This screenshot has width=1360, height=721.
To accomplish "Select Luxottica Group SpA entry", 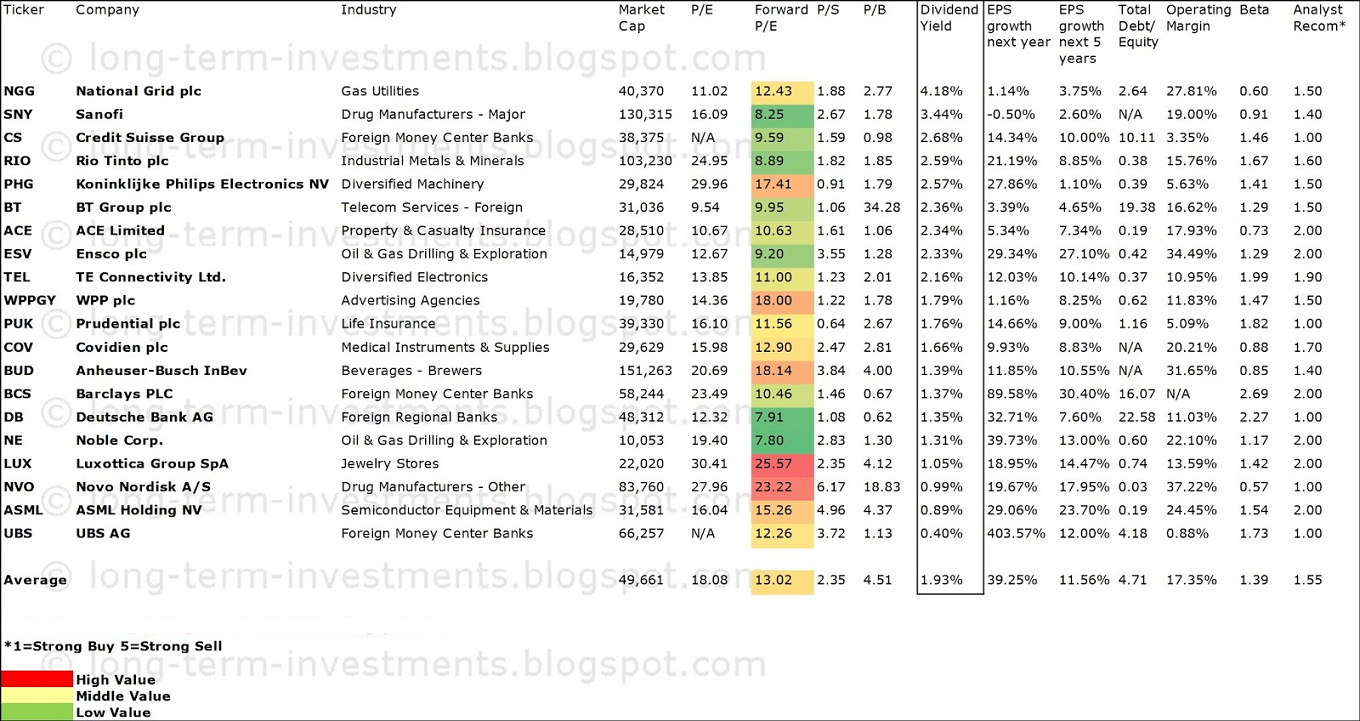I will [x=152, y=463].
